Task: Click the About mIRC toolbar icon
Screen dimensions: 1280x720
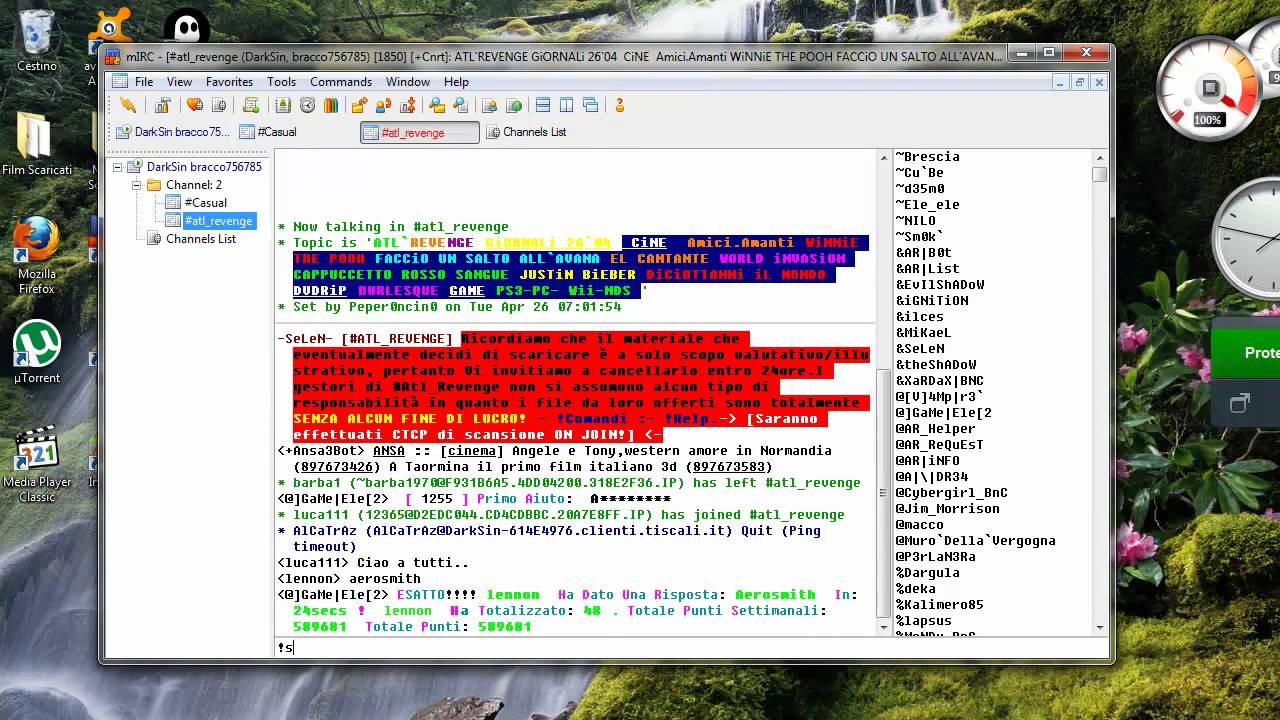Action: [x=619, y=105]
